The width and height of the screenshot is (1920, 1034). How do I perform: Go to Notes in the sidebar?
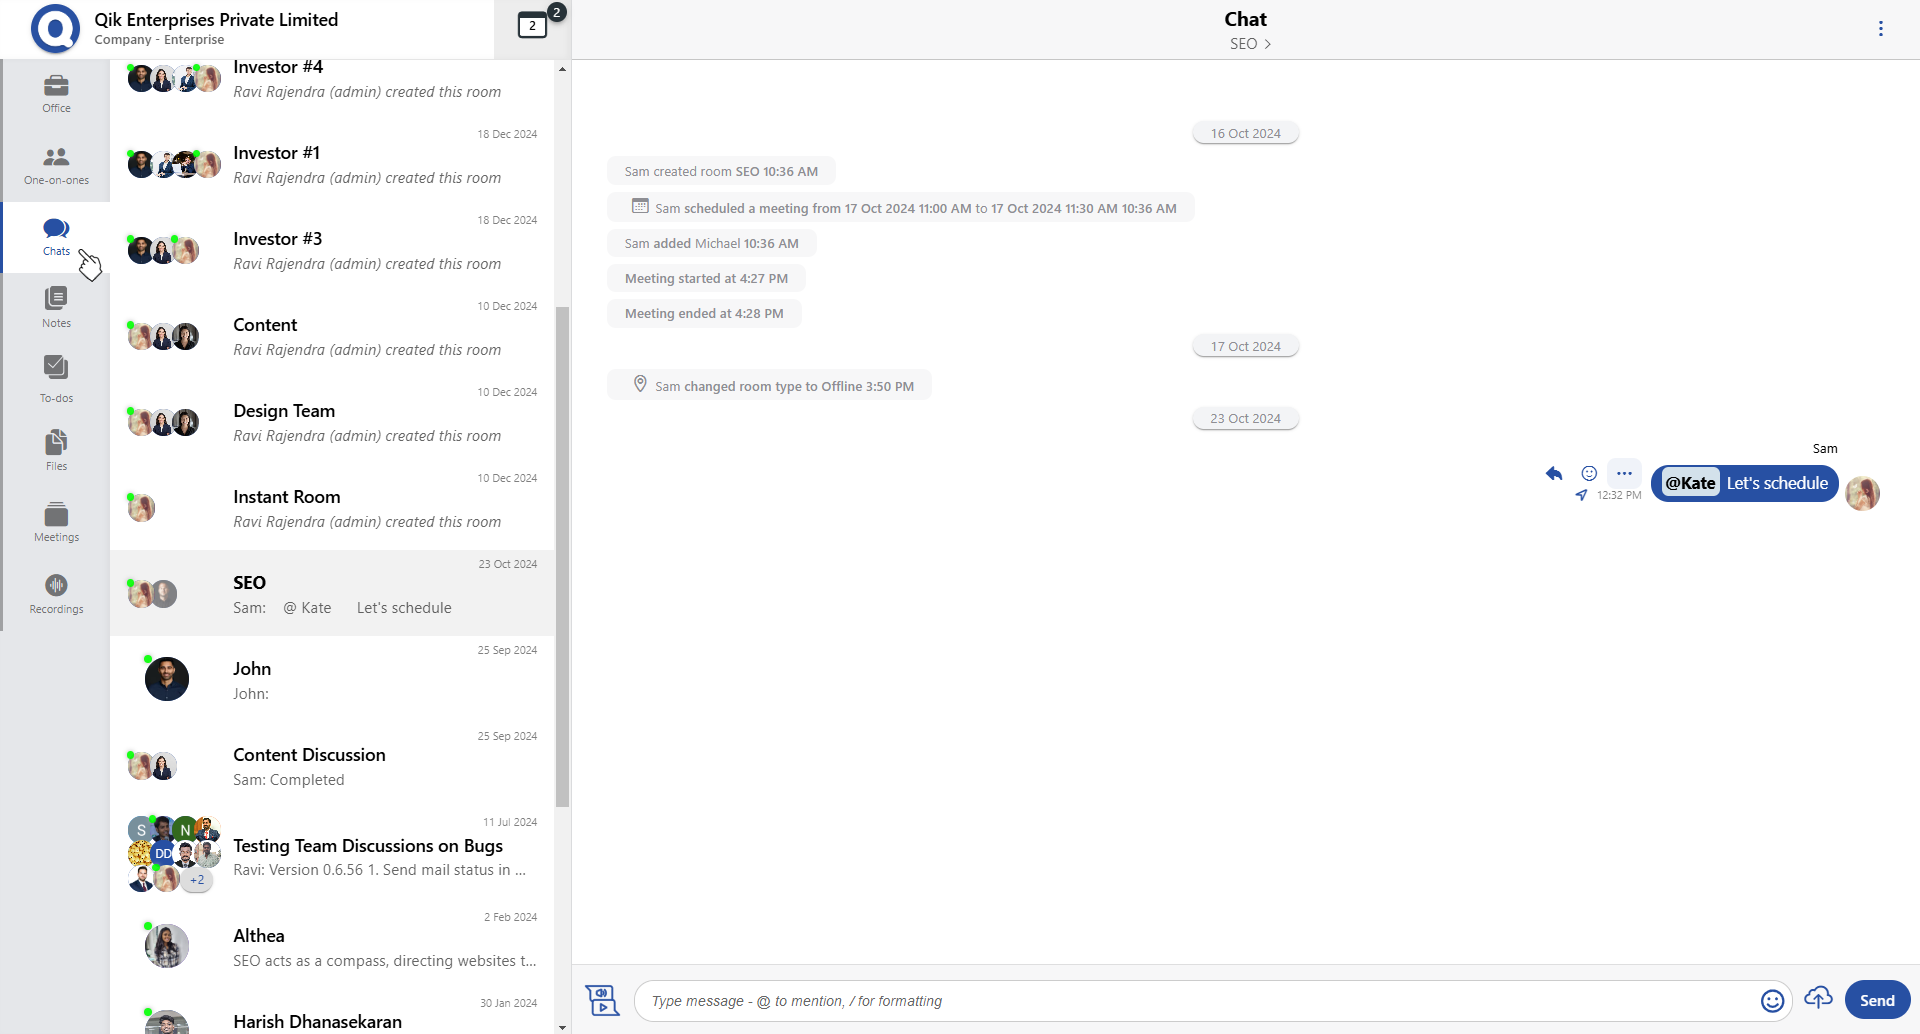(56, 308)
